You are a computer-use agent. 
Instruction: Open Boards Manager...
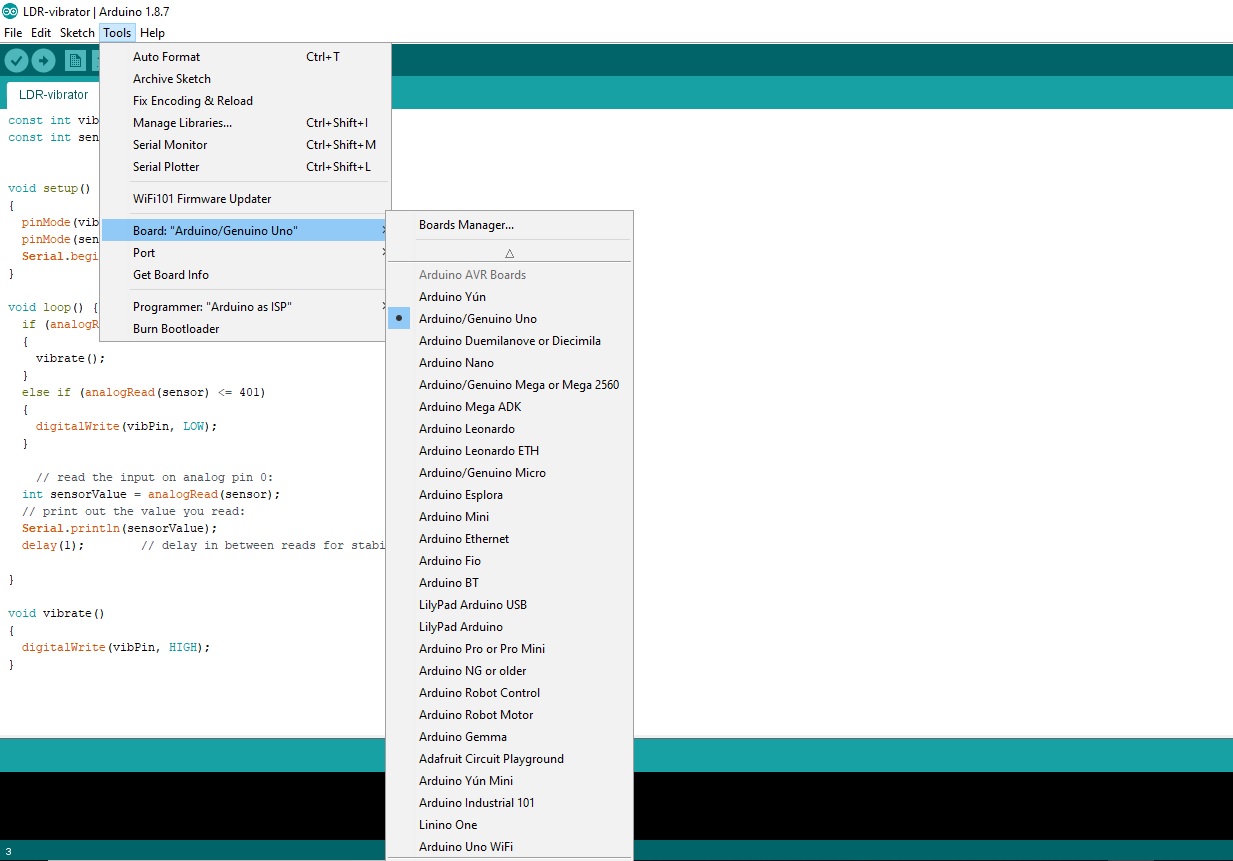tap(509, 225)
